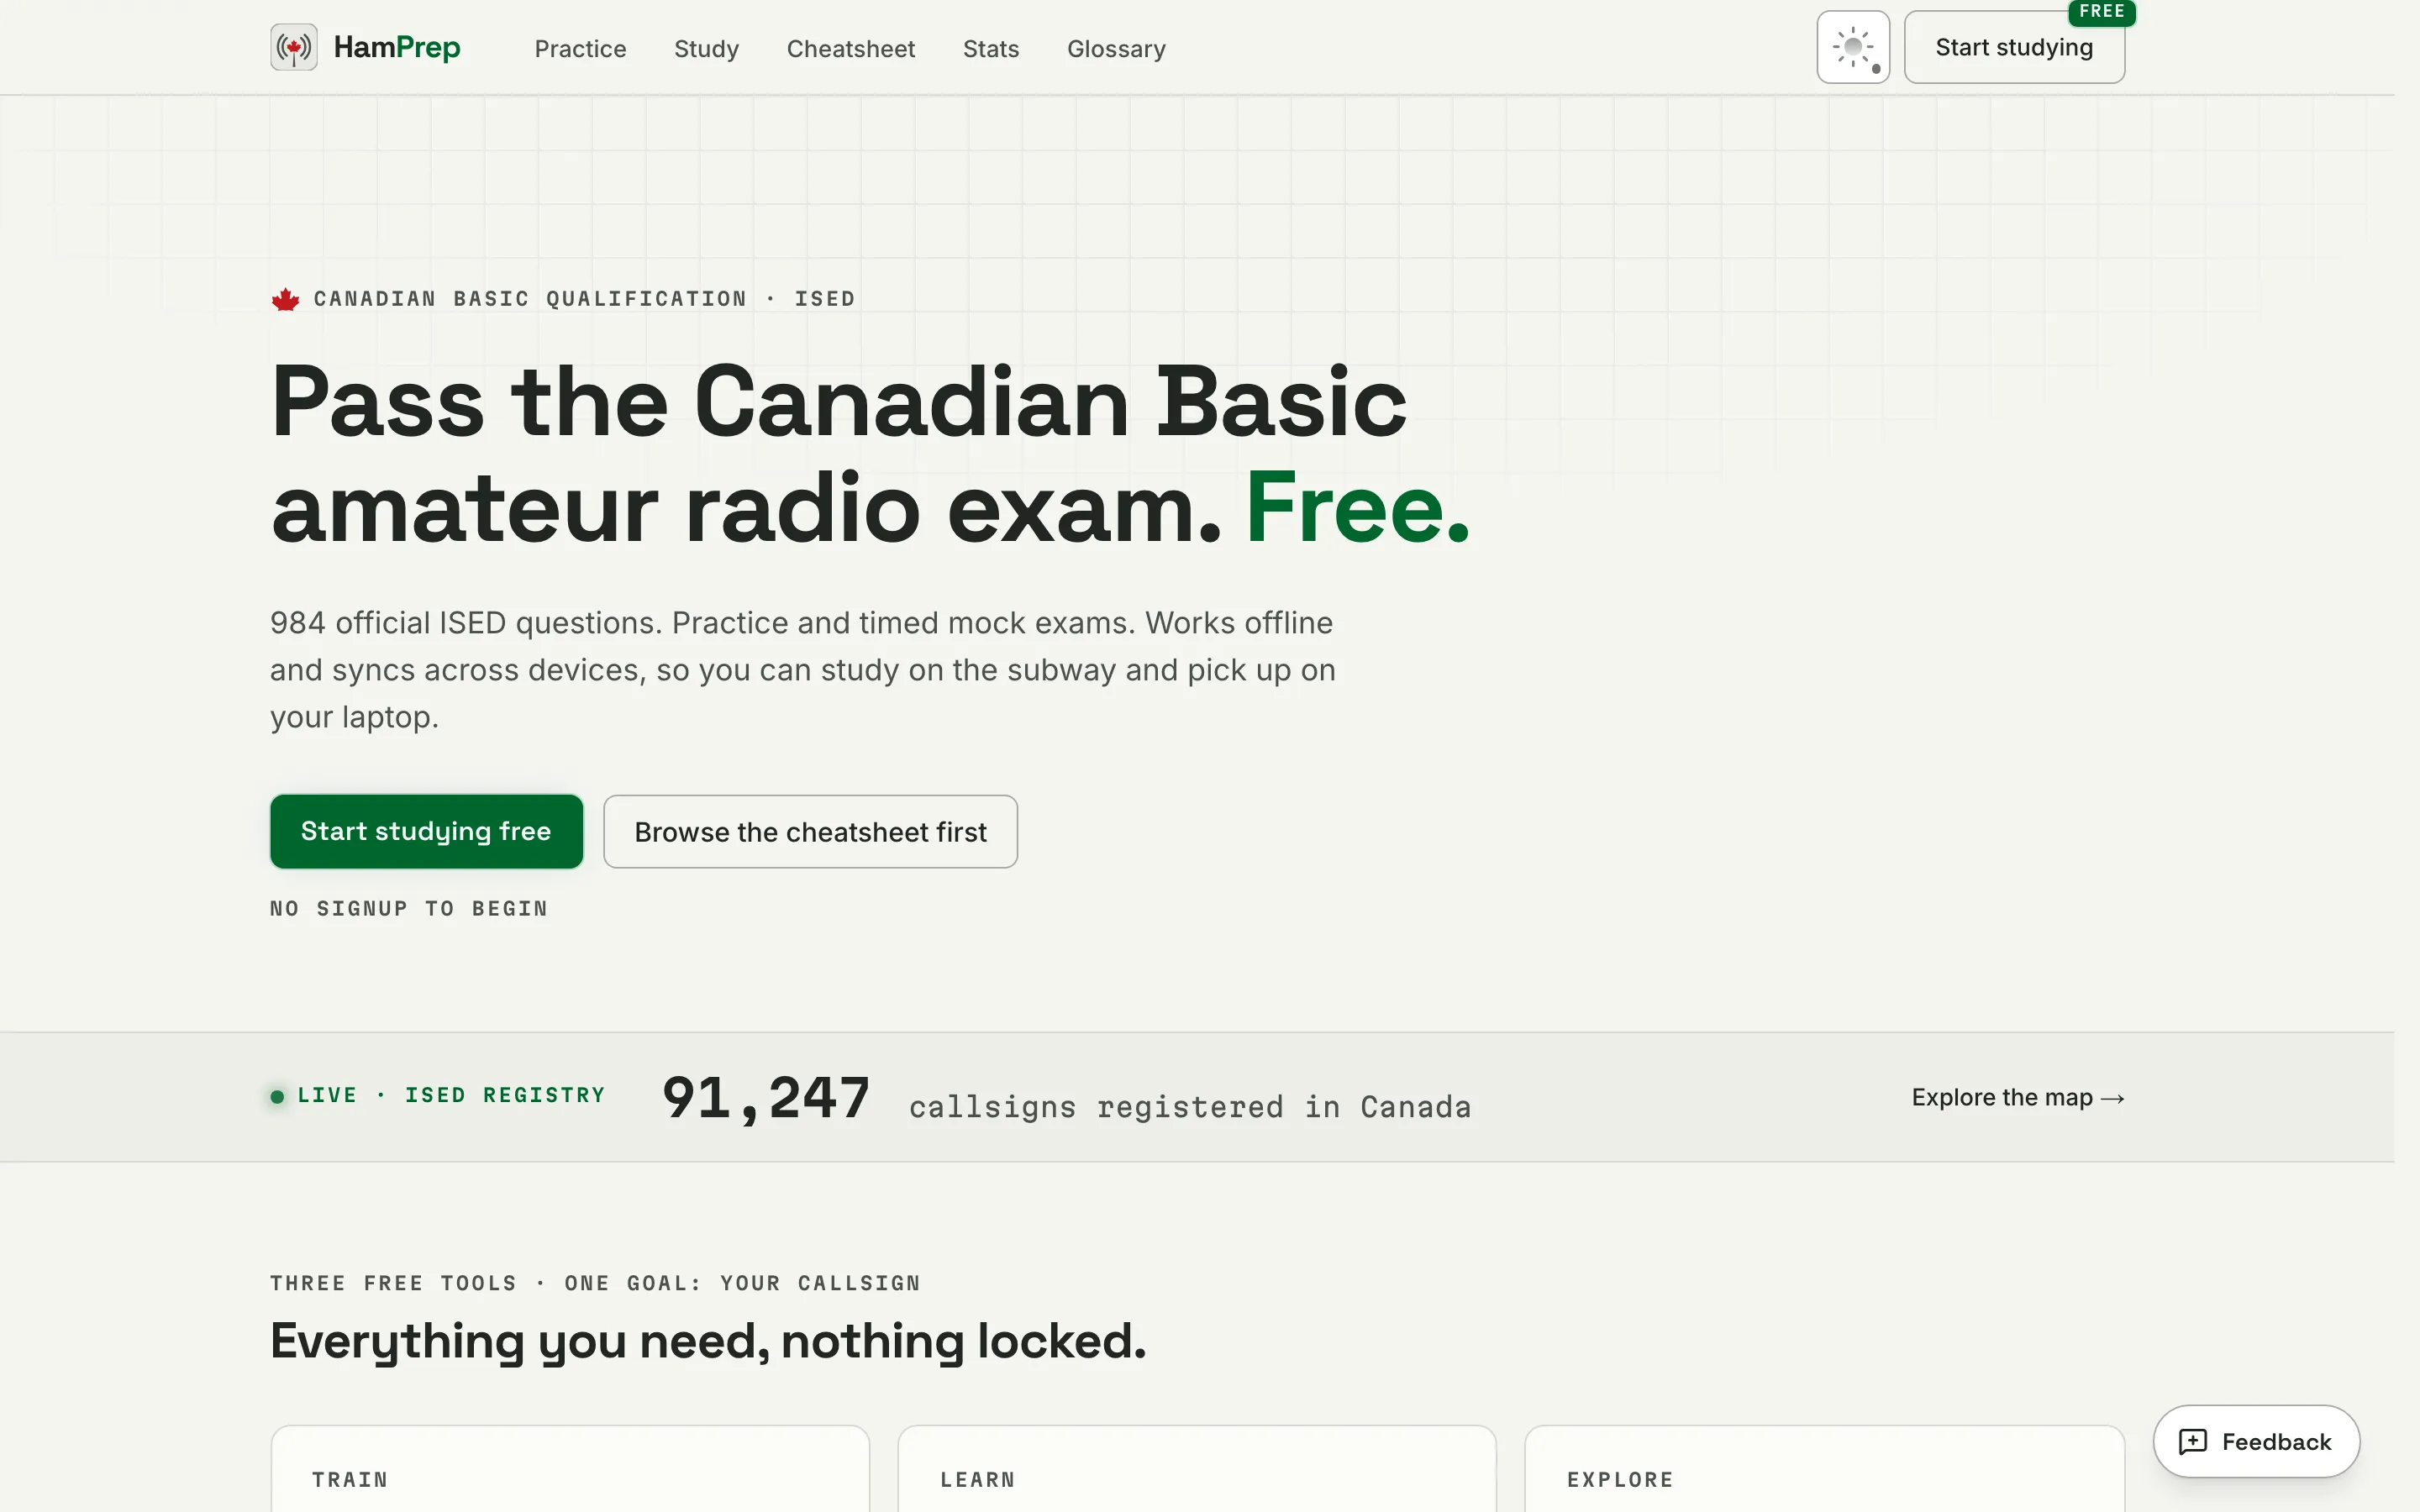The image size is (2420, 1512).
Task: Open the Practice nav item
Action: [x=580, y=48]
